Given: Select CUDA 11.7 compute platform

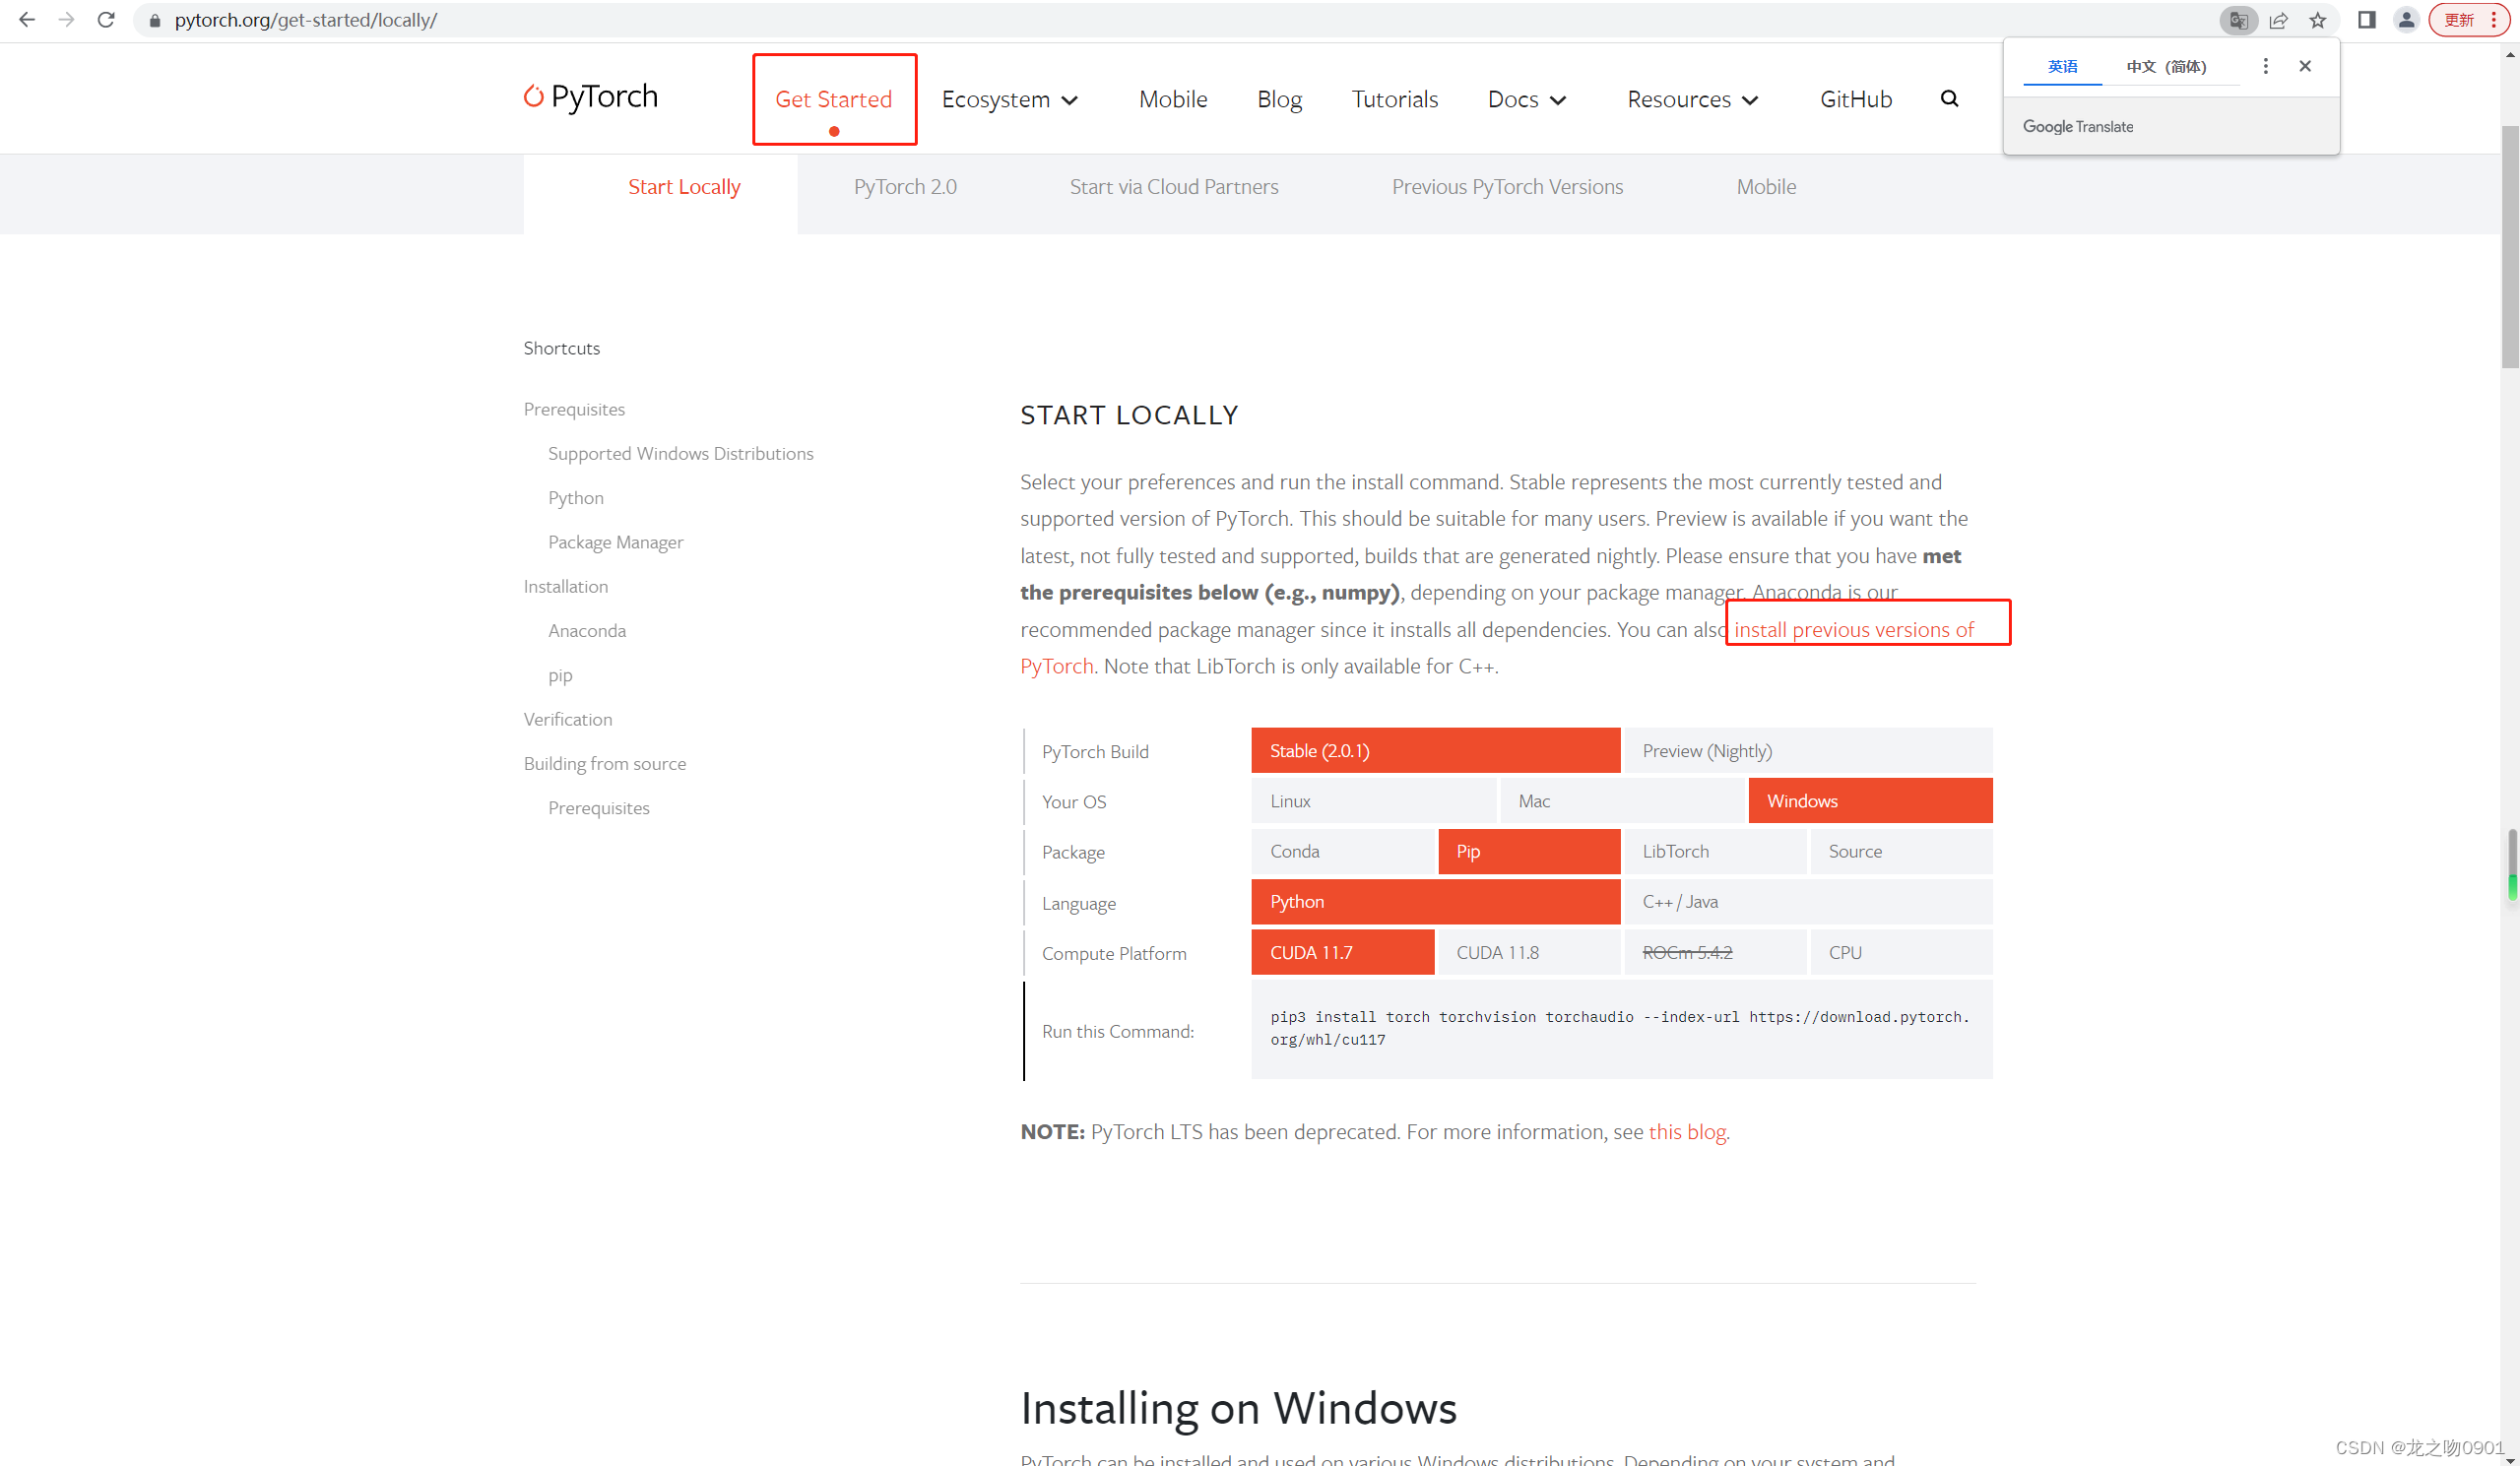Looking at the screenshot, I should (1343, 952).
